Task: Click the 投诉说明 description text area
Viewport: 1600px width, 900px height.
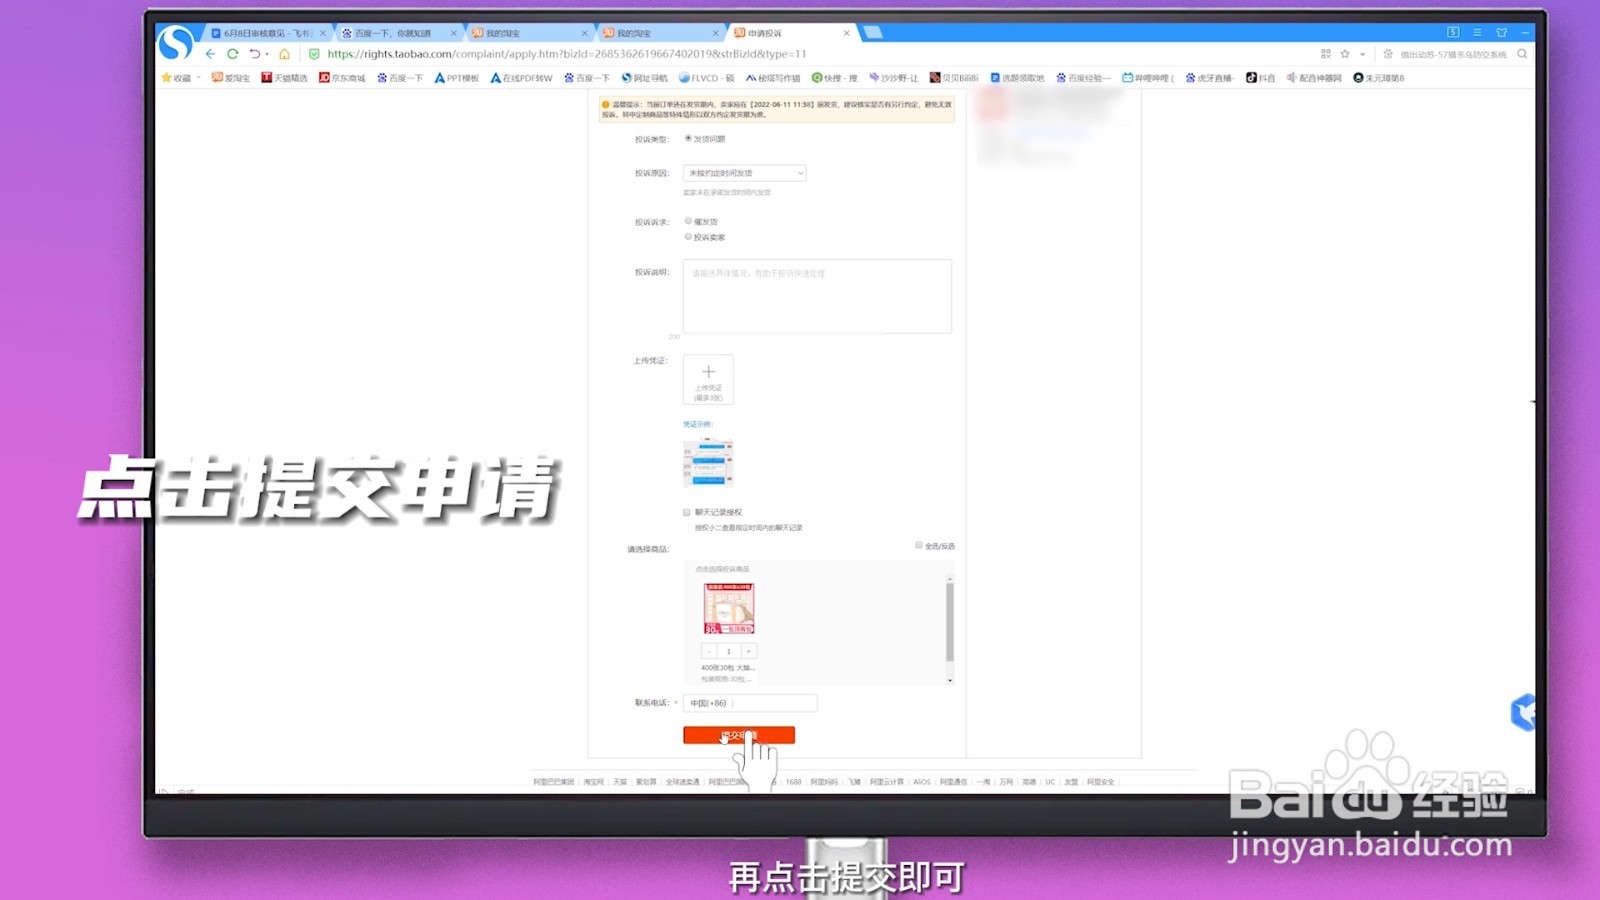Action: click(817, 296)
